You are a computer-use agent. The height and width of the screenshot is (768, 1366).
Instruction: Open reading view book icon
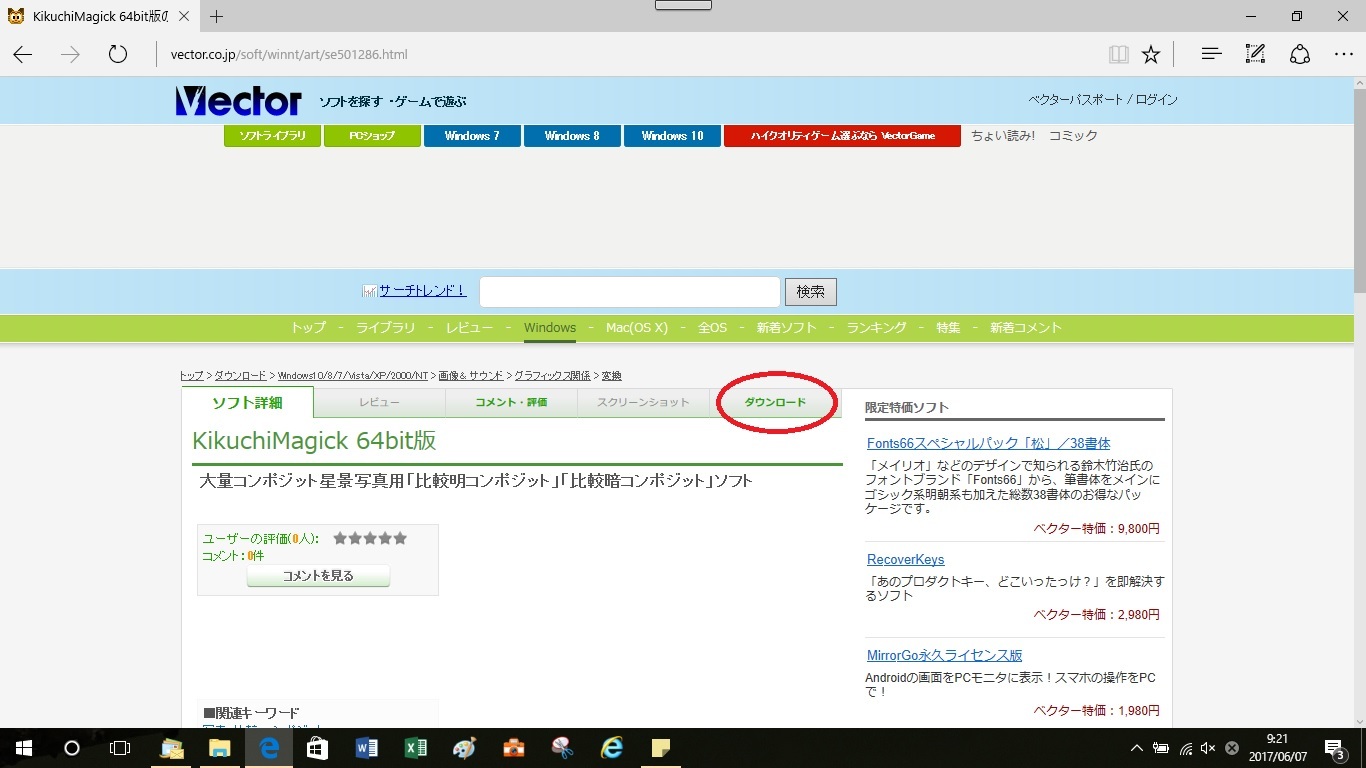tap(1119, 54)
